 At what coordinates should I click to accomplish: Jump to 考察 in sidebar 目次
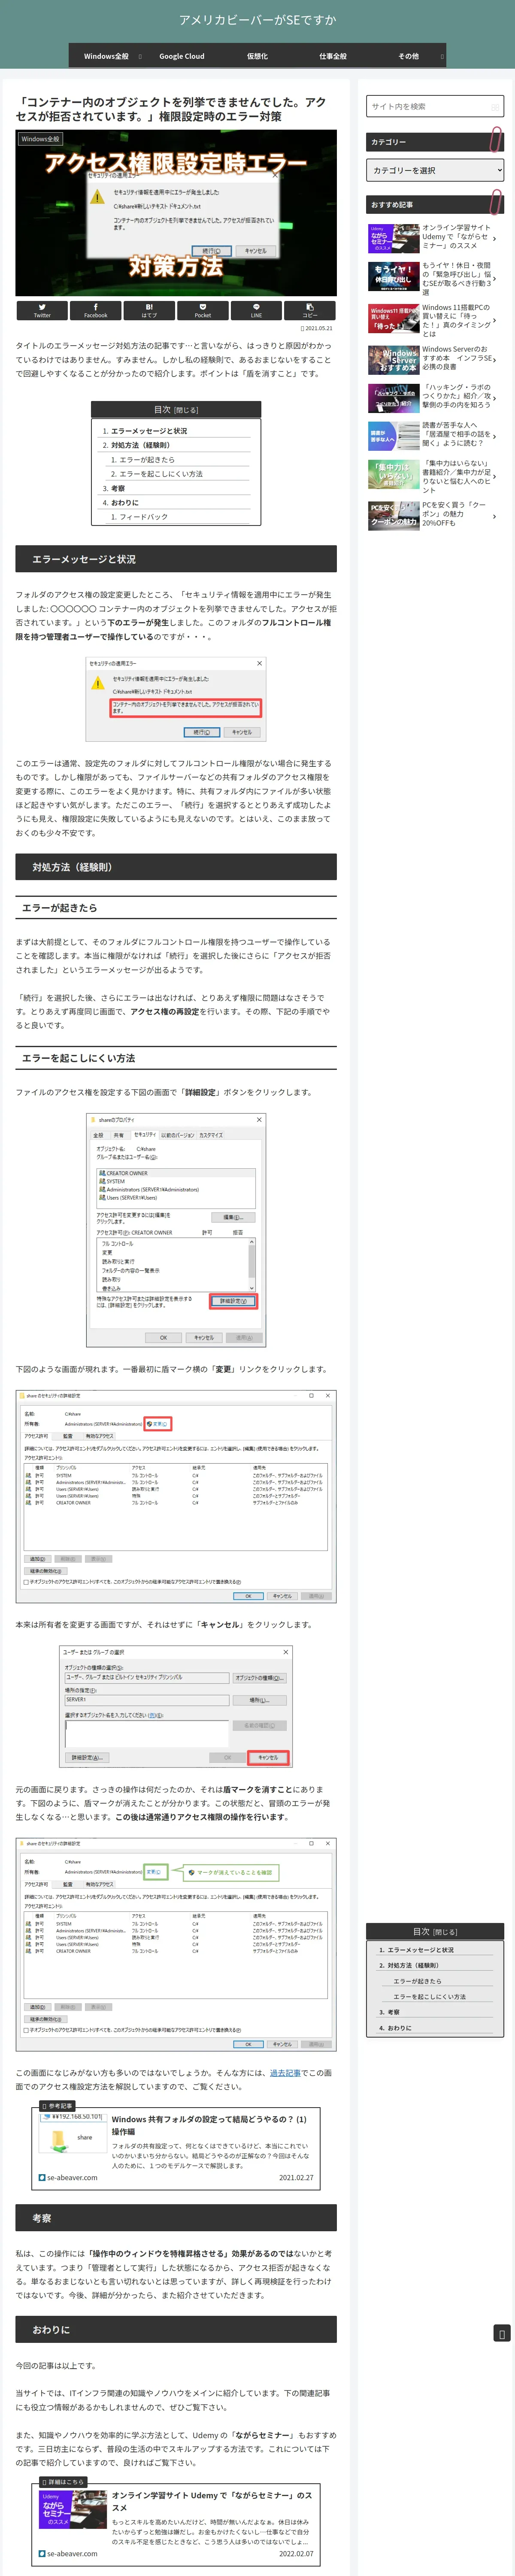point(393,2012)
